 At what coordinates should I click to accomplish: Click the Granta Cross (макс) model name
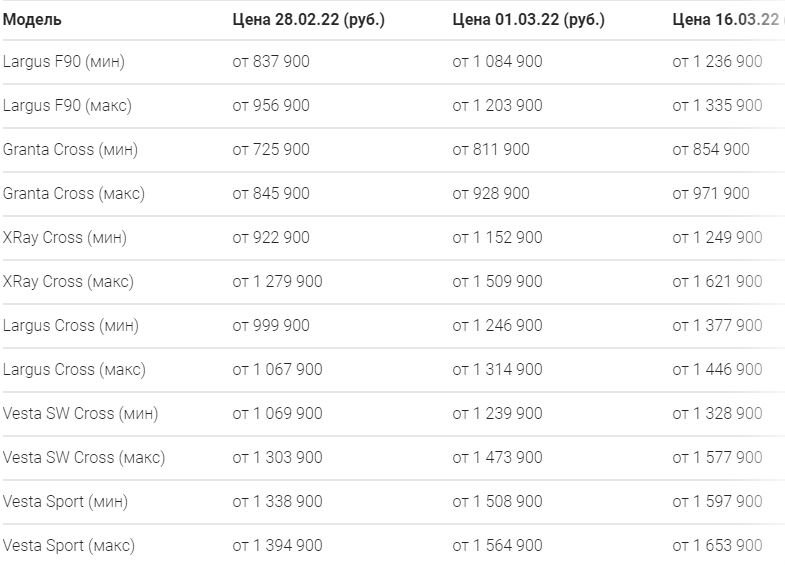pos(74,194)
